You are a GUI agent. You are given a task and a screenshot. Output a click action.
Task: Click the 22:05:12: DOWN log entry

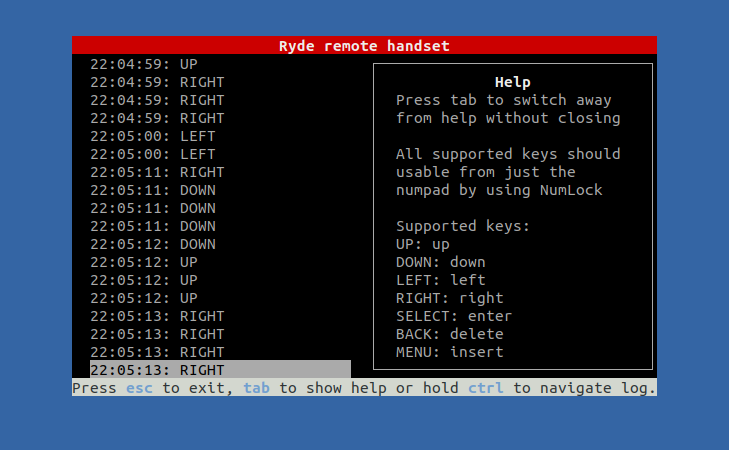153,244
